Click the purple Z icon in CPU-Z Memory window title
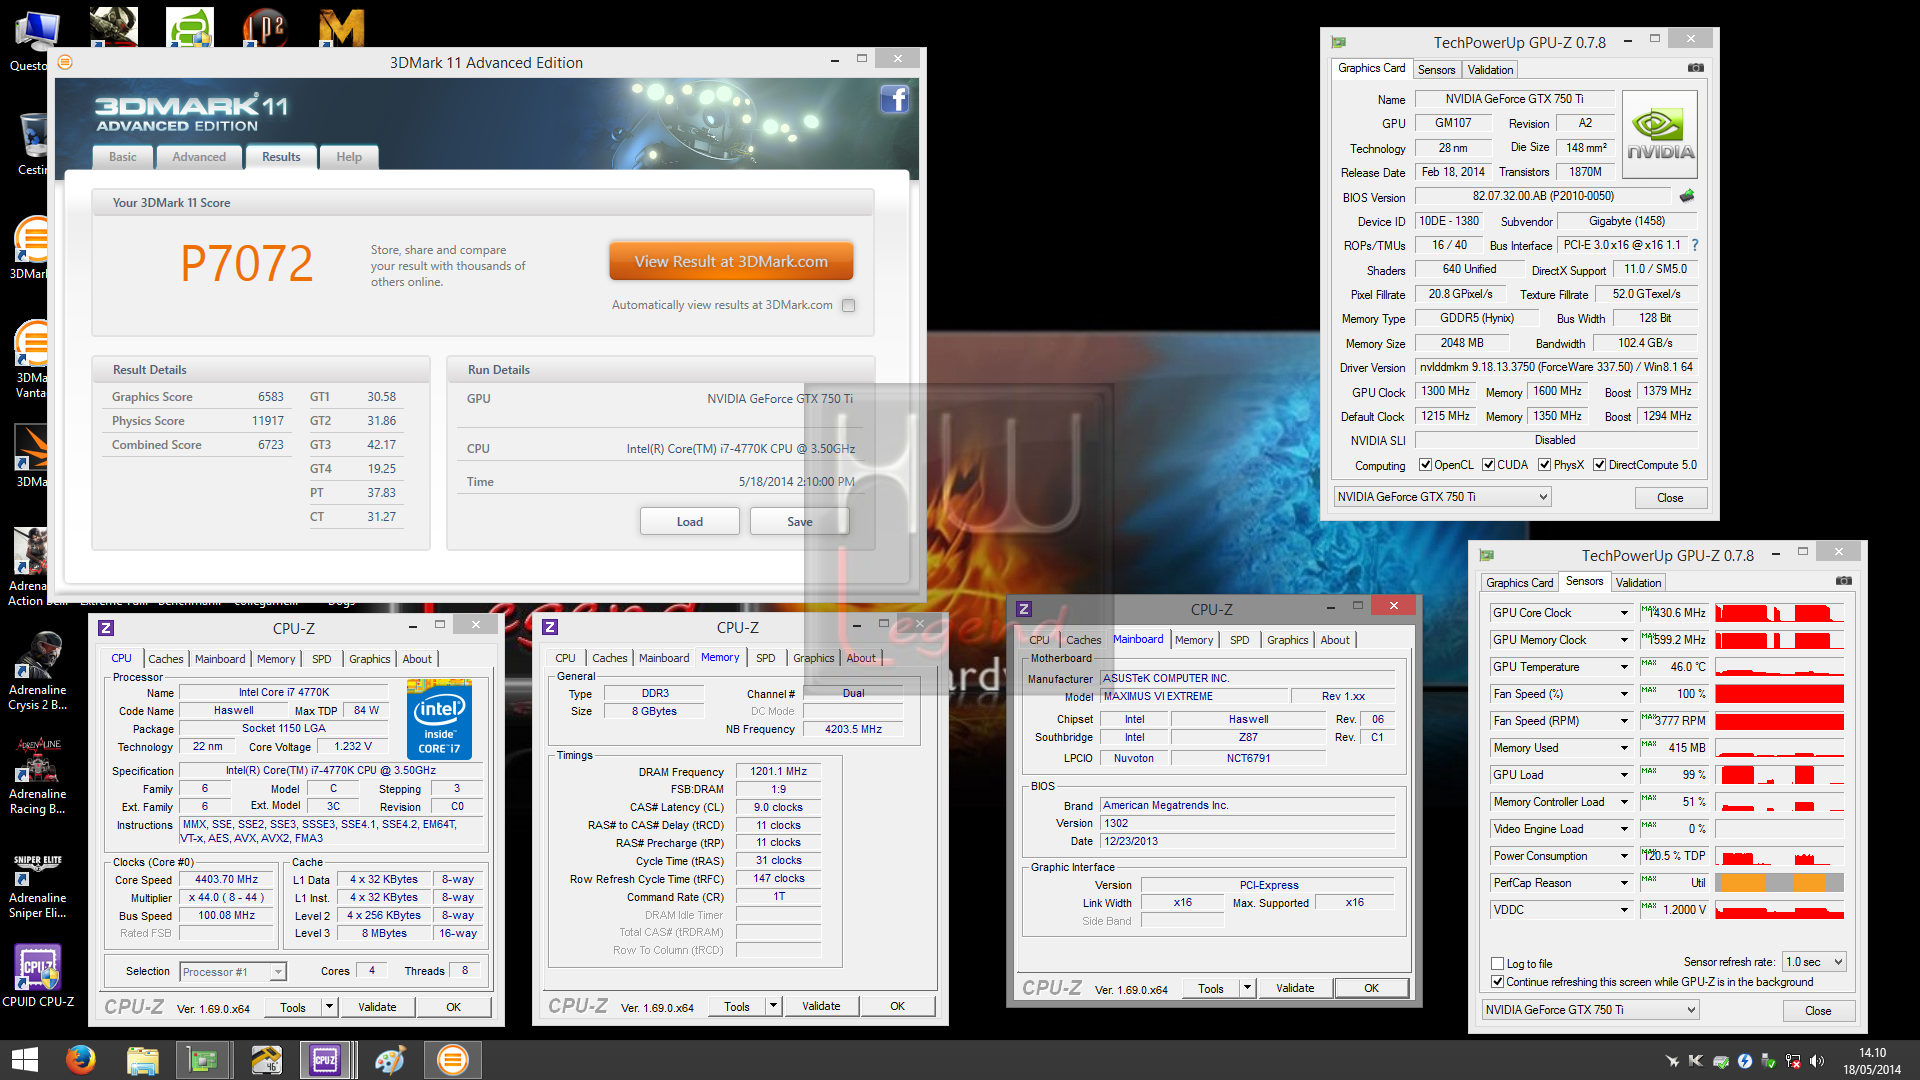Image resolution: width=1920 pixels, height=1080 pixels. click(549, 627)
